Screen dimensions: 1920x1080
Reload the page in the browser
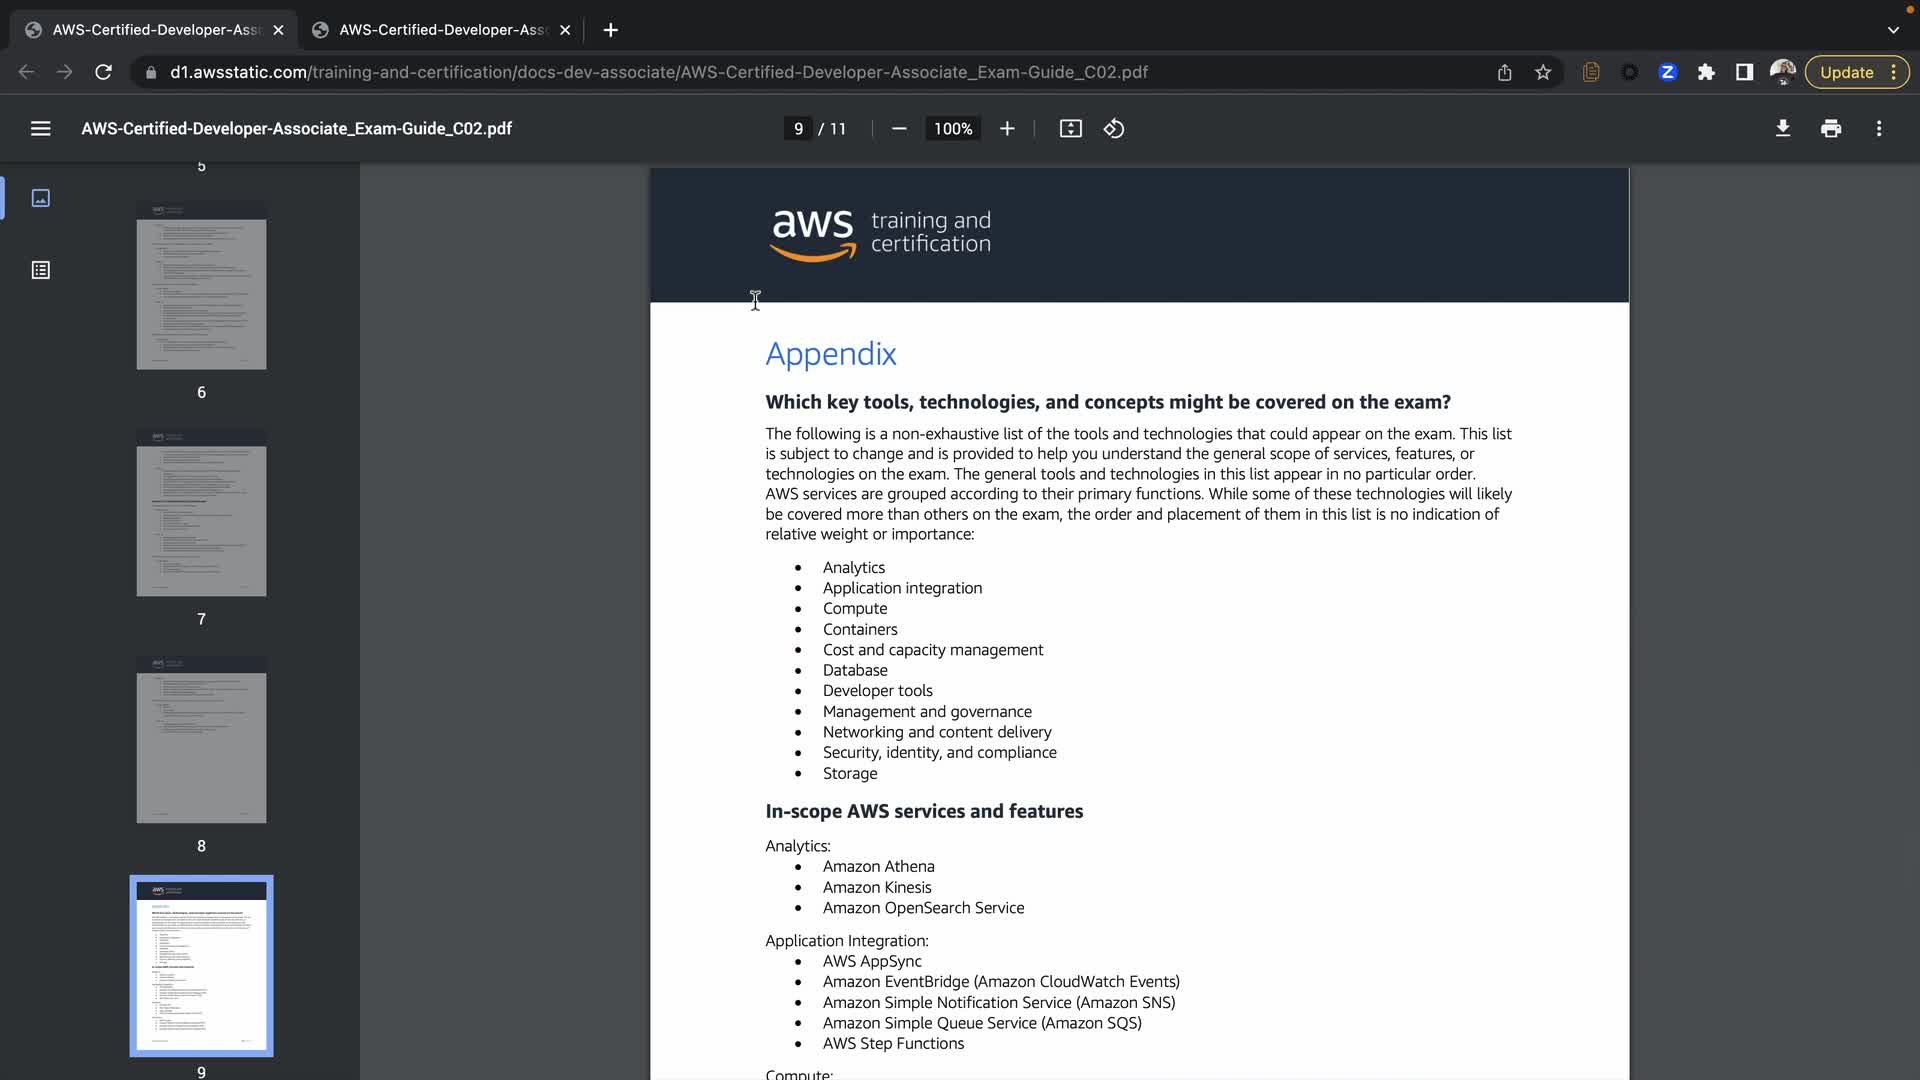tap(103, 72)
